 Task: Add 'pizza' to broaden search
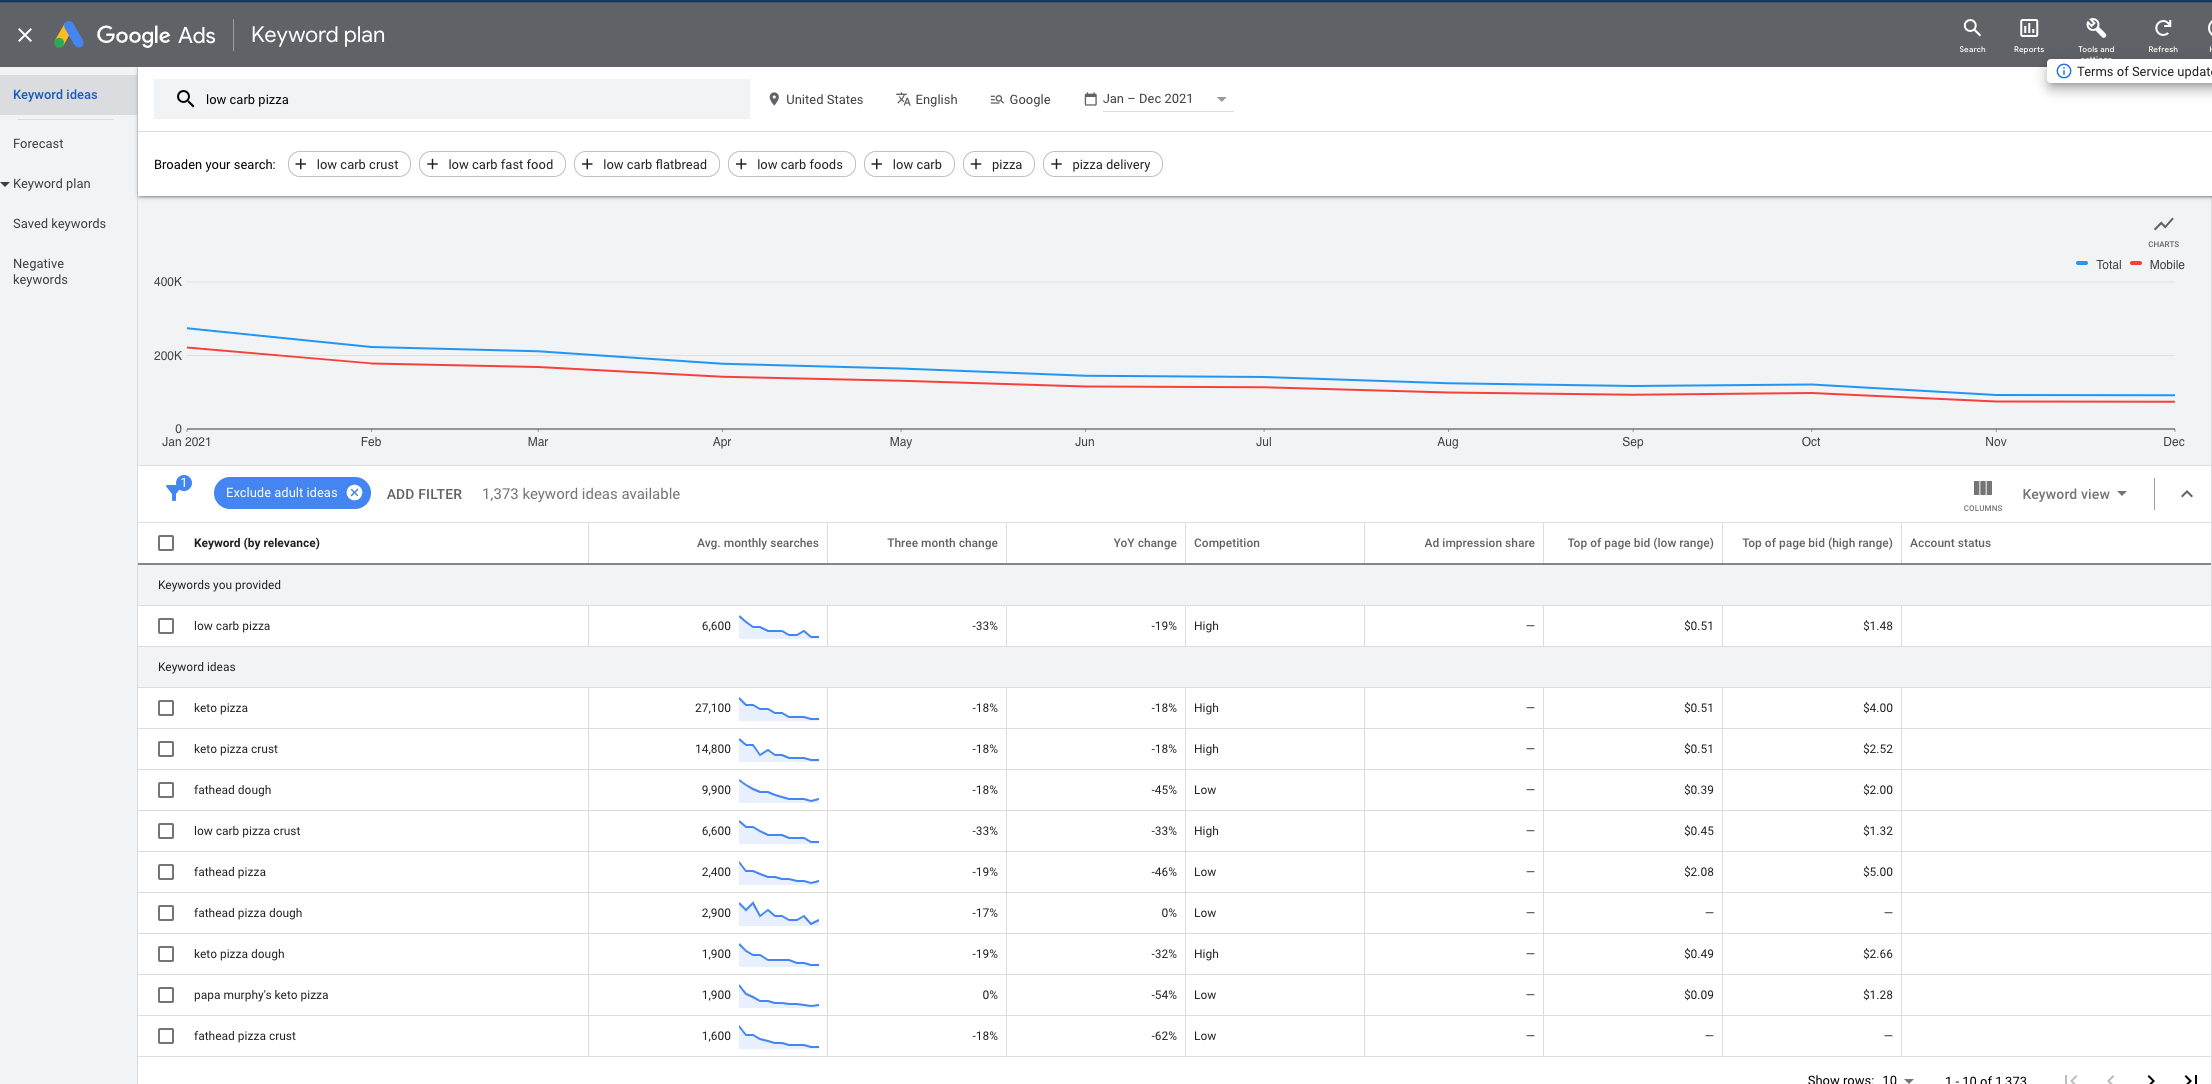[998, 164]
